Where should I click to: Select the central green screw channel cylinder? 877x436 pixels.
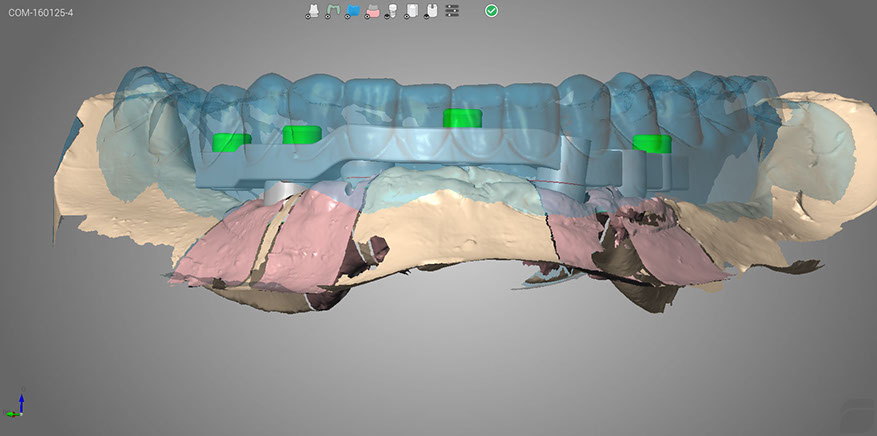462,119
